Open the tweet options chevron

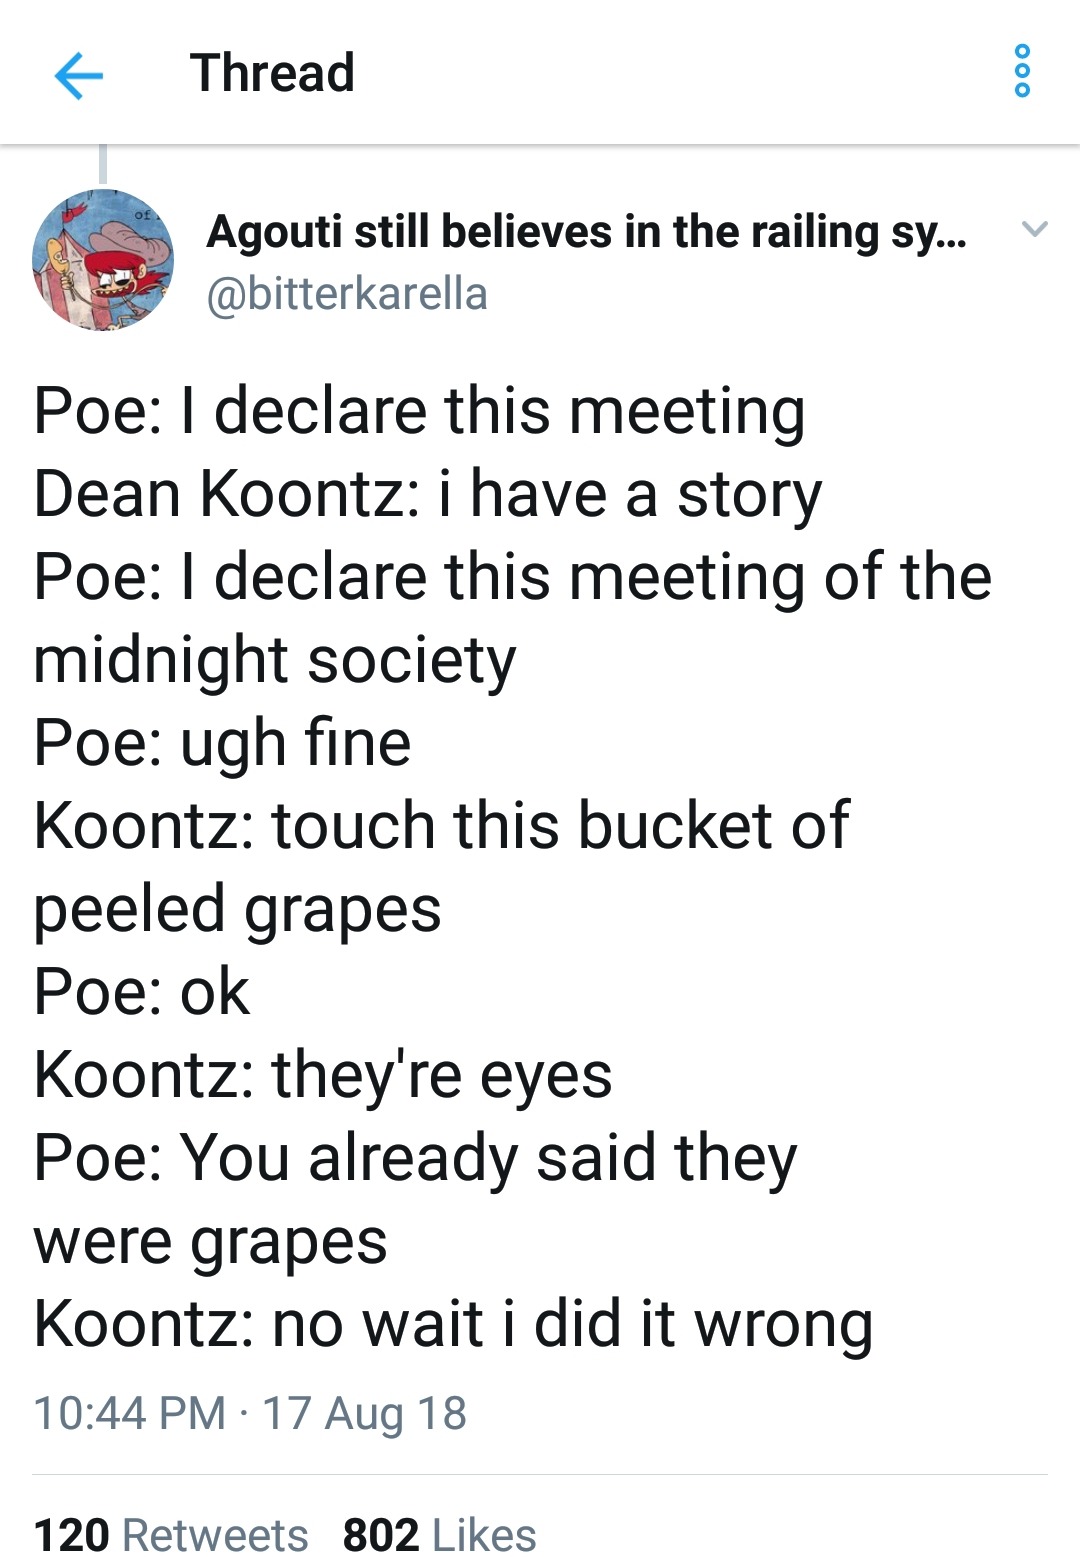point(1035,229)
